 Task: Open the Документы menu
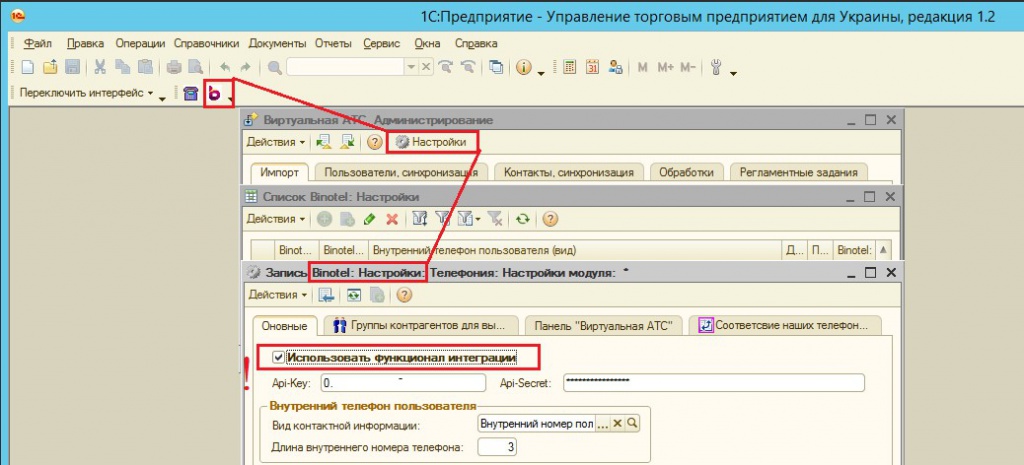pos(278,44)
